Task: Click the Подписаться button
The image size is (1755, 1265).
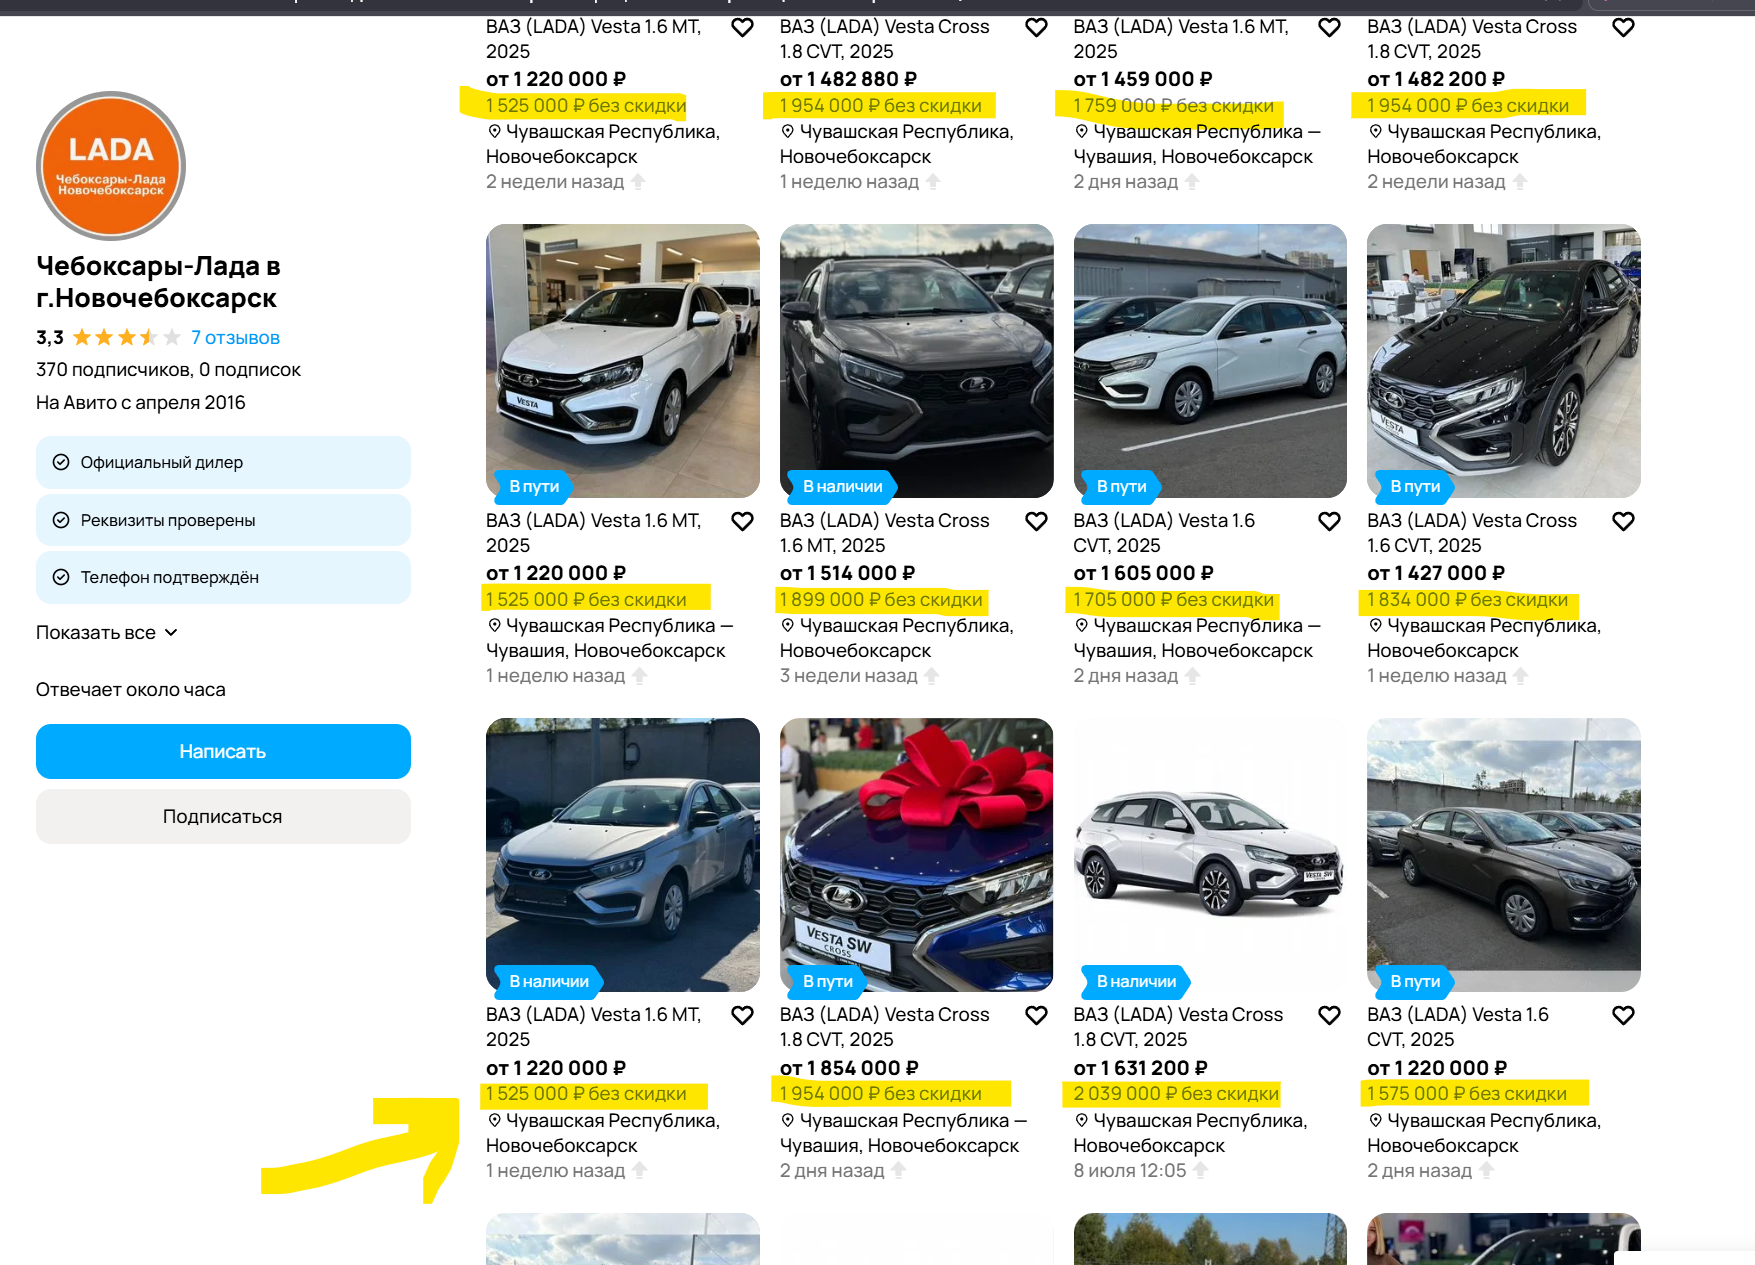Action: tap(223, 816)
